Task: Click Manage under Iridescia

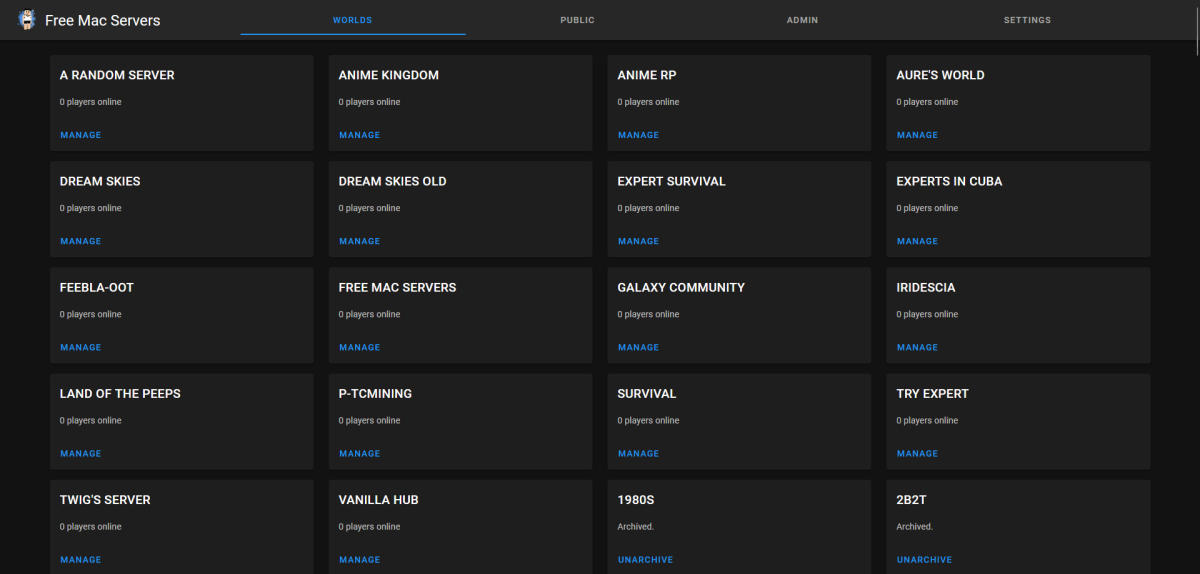Action: click(917, 347)
